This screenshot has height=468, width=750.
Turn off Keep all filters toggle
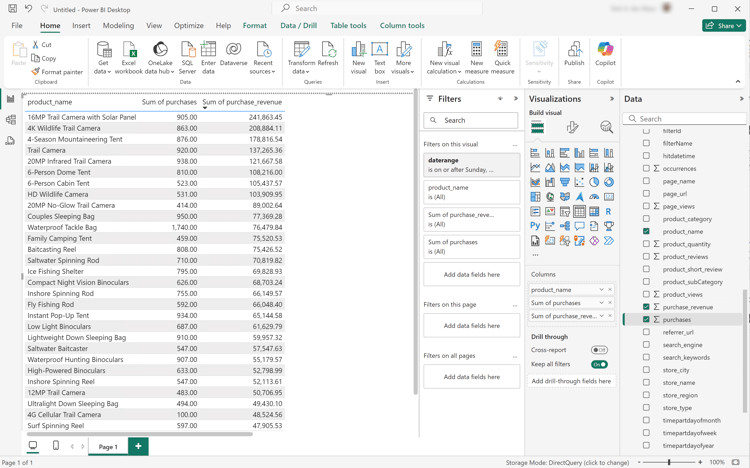(x=599, y=364)
